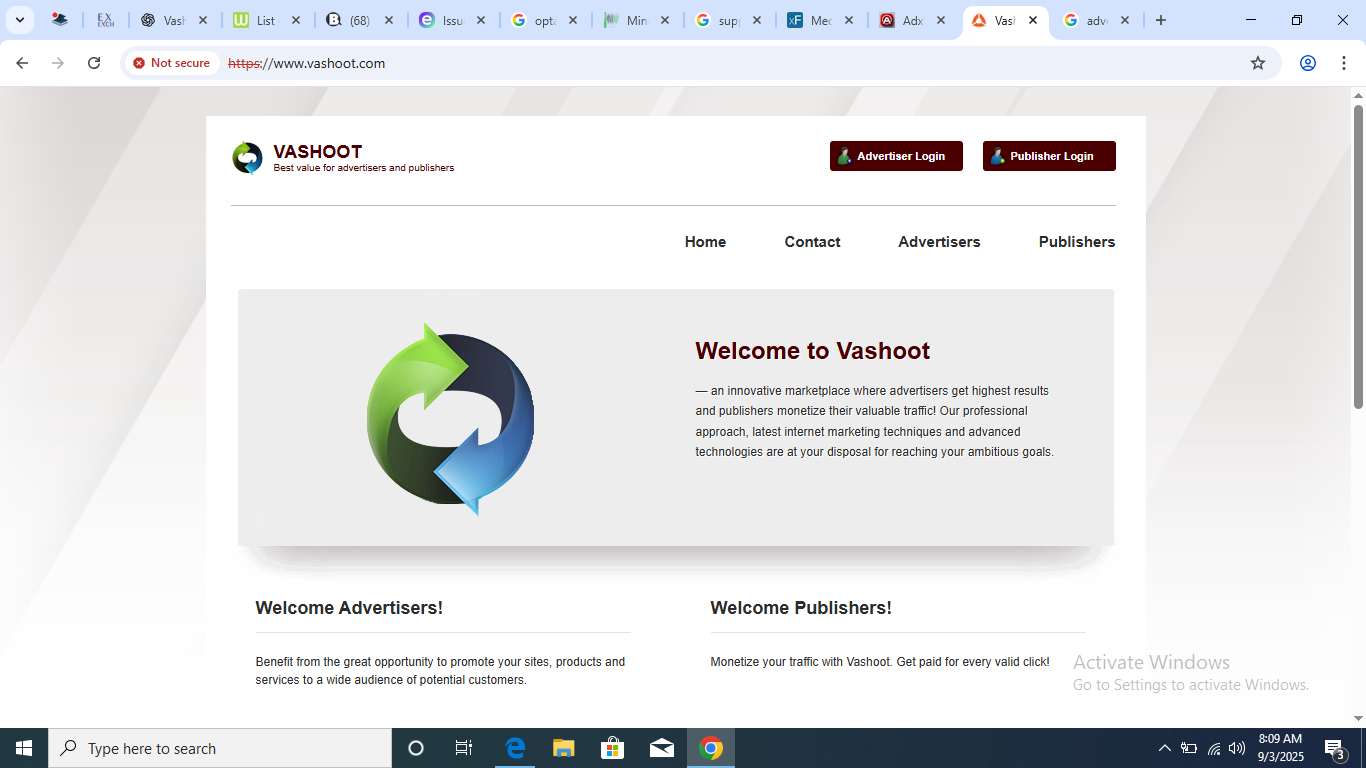The height and width of the screenshot is (768, 1366).
Task: Go back using the browser back arrow
Action: coord(22,63)
